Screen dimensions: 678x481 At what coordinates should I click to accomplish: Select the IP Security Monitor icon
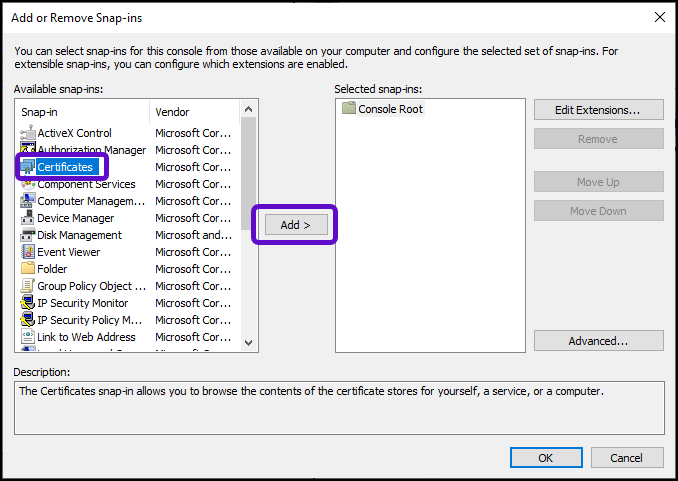tap(29, 303)
